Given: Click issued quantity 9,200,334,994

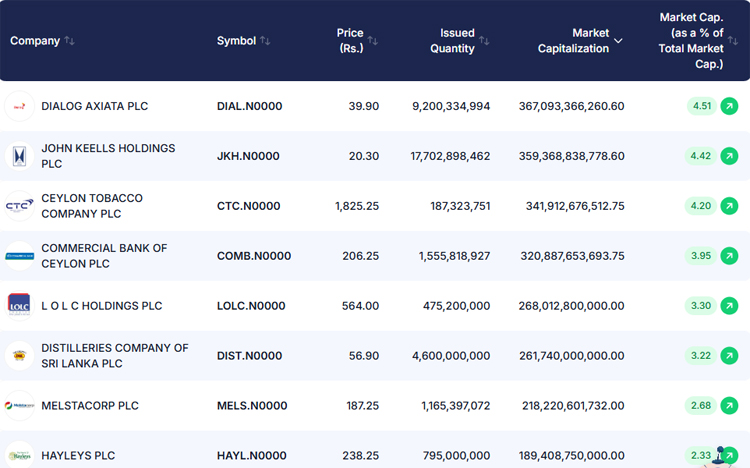Looking at the screenshot, I should [x=451, y=106].
